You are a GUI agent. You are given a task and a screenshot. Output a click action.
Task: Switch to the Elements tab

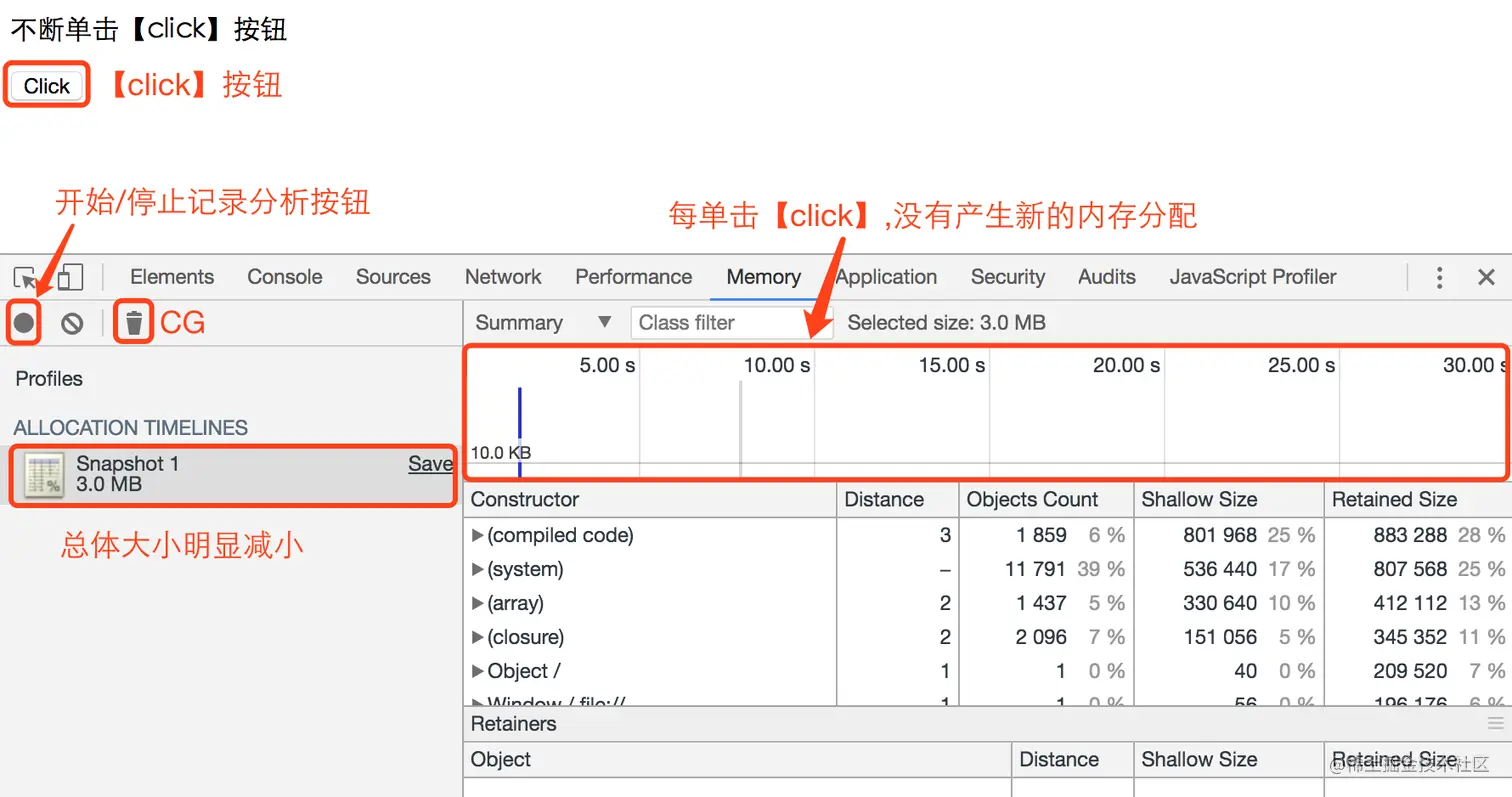[x=172, y=277]
